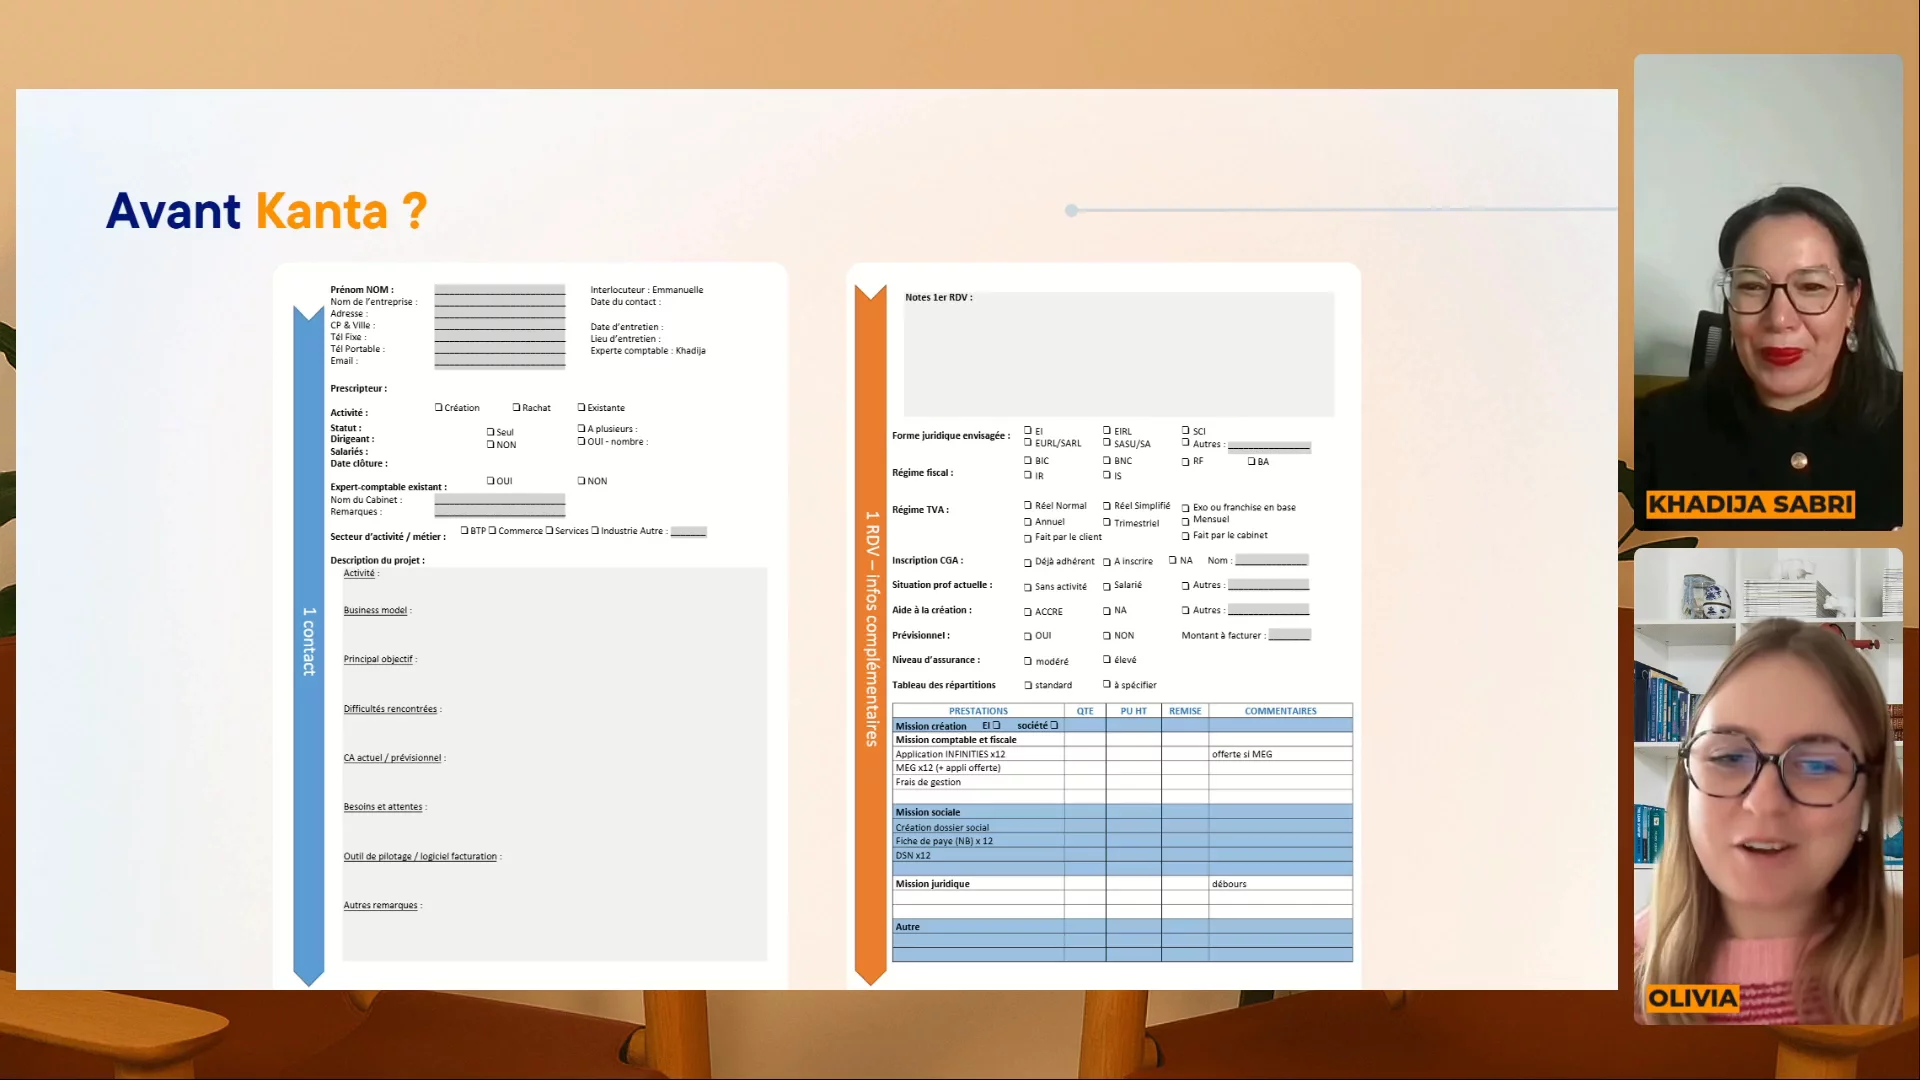Select Olivia's video thumbnail
Screen dimensions: 1920x1080
click(1768, 786)
